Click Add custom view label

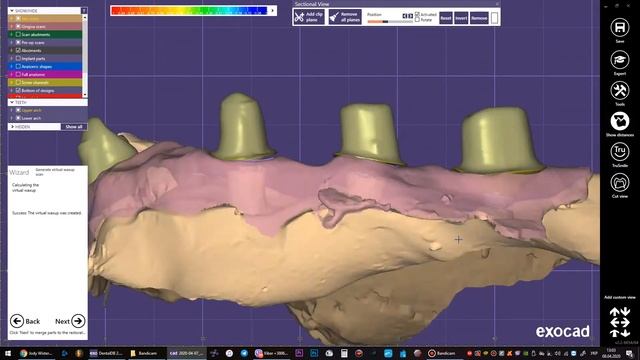620,297
